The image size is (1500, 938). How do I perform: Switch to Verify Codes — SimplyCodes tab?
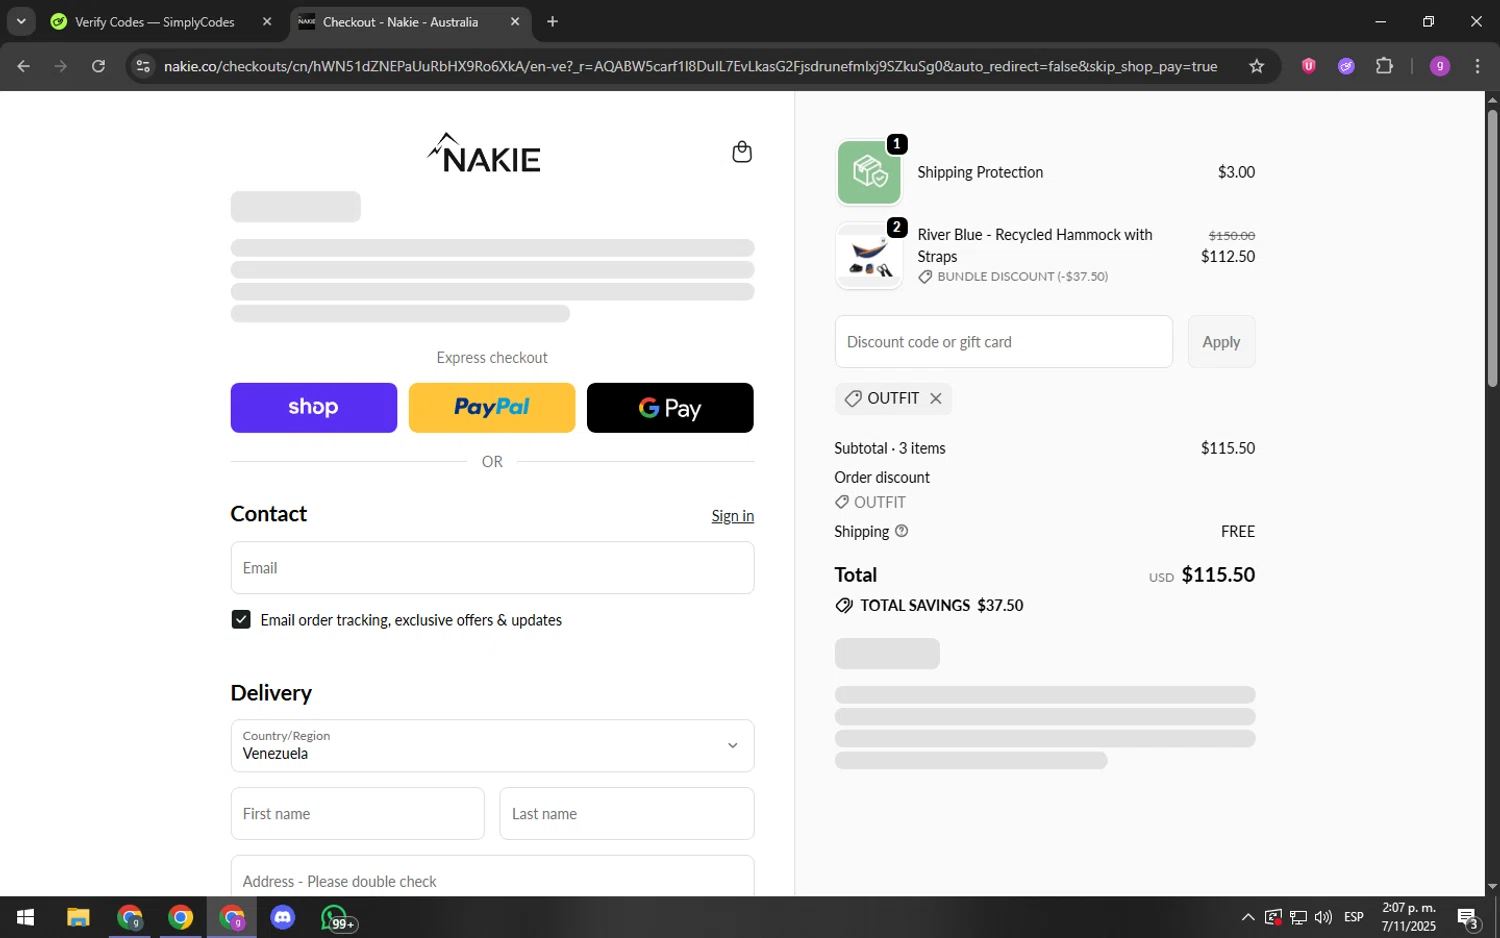(x=155, y=22)
